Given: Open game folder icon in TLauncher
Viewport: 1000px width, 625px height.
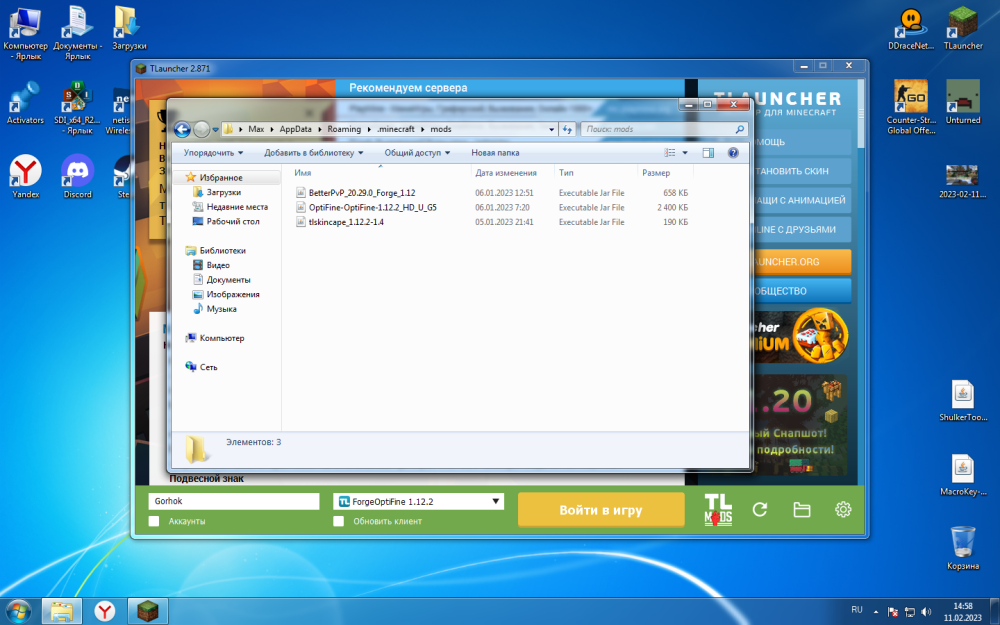Looking at the screenshot, I should coord(802,510).
